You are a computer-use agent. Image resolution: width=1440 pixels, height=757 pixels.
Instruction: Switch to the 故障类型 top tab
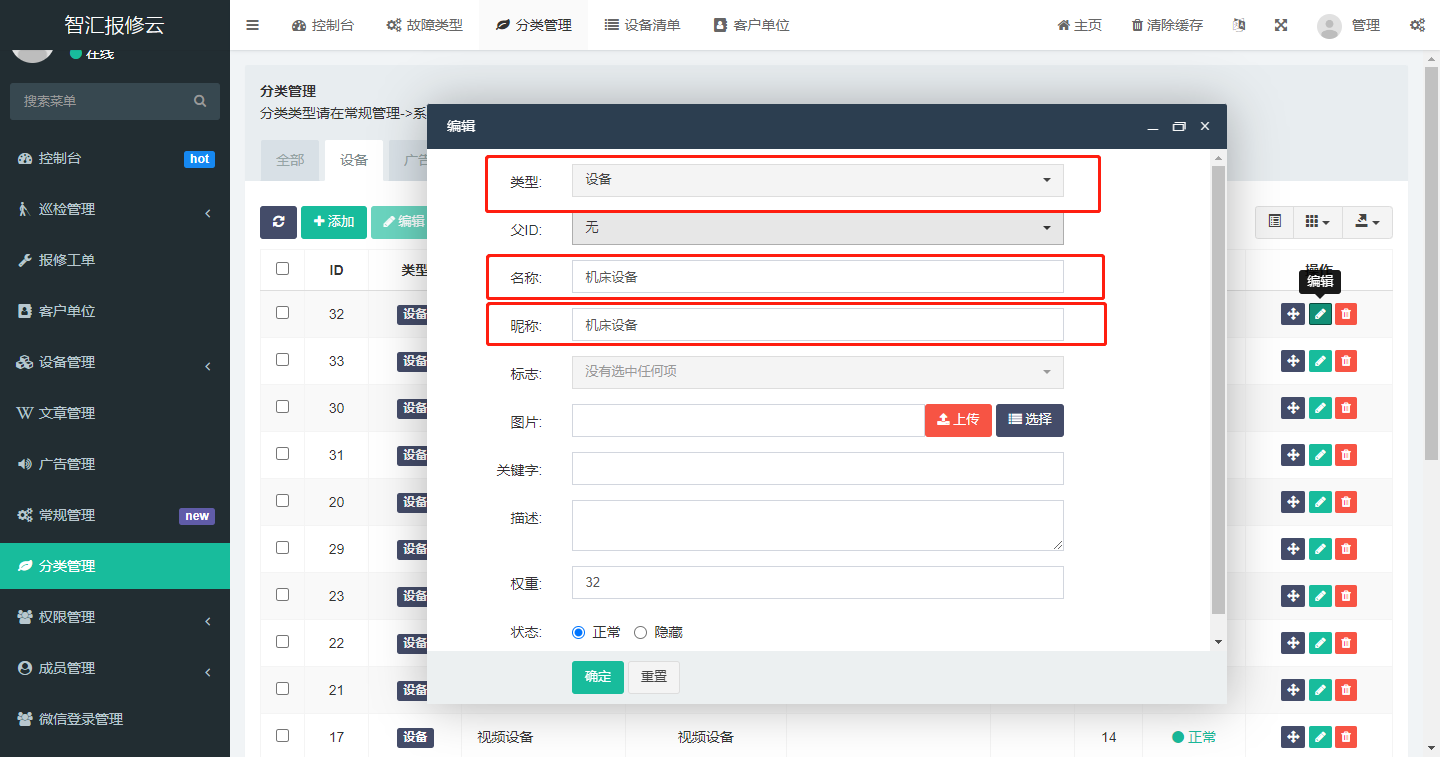424,25
